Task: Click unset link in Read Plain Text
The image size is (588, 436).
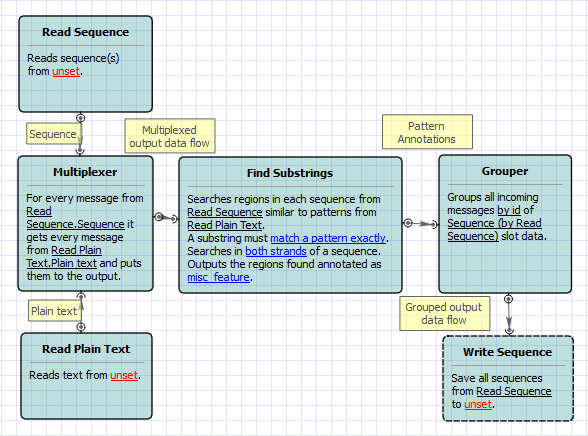Action: click(x=124, y=375)
